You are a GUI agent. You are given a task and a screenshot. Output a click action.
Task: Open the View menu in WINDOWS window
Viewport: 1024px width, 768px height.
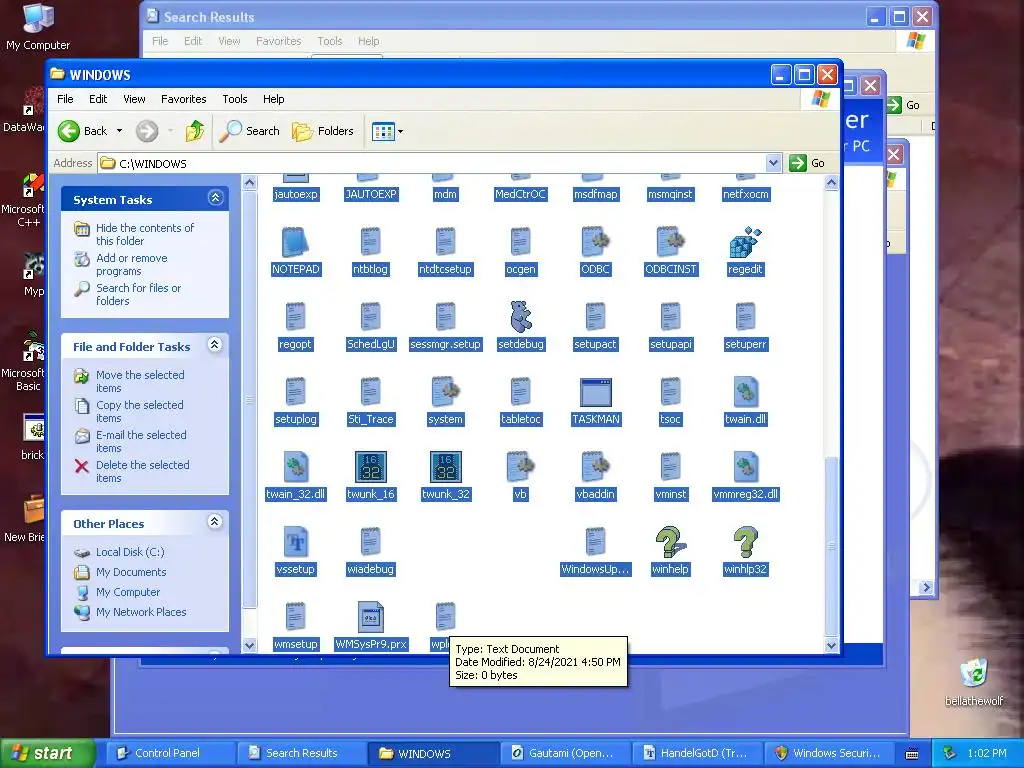coord(134,99)
